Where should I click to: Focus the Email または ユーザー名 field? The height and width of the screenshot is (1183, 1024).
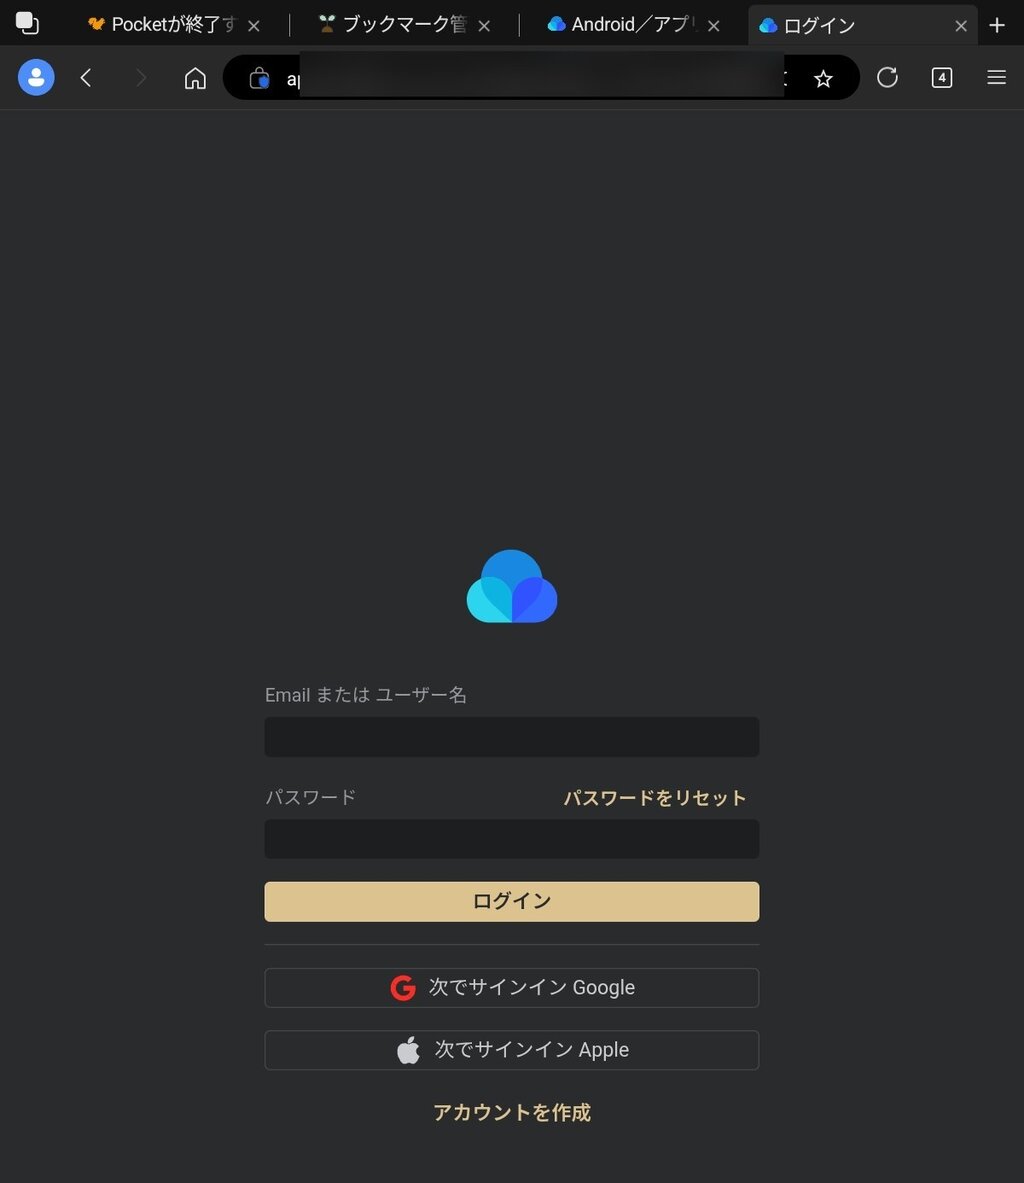tap(512, 736)
